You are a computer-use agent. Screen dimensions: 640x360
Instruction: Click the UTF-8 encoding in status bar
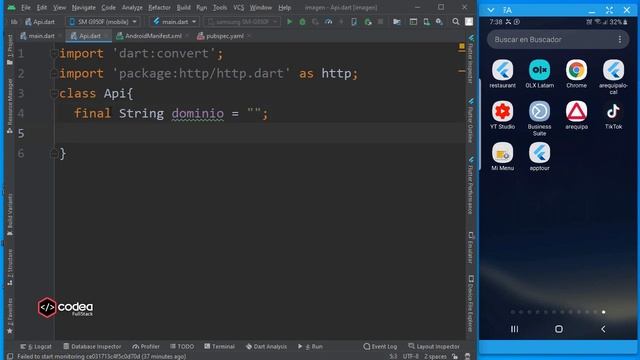[x=411, y=356]
